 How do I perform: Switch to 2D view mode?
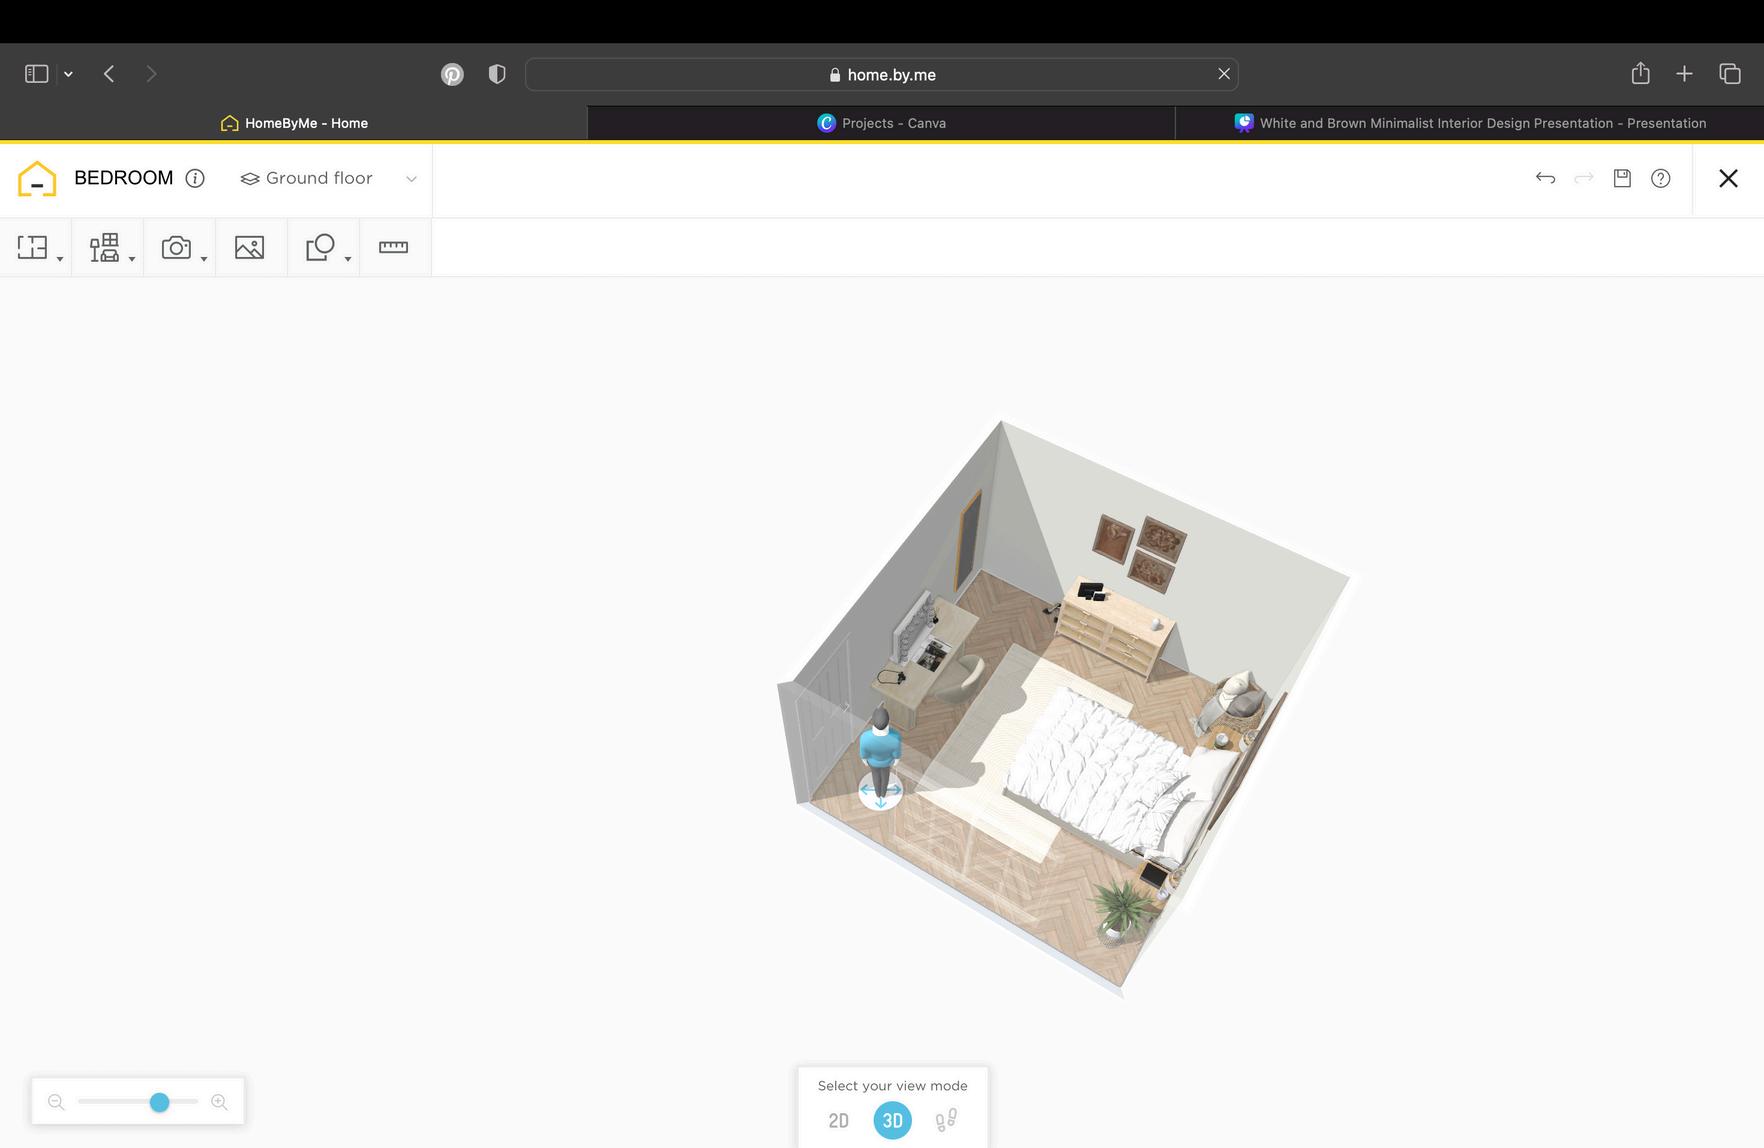[x=839, y=1121]
